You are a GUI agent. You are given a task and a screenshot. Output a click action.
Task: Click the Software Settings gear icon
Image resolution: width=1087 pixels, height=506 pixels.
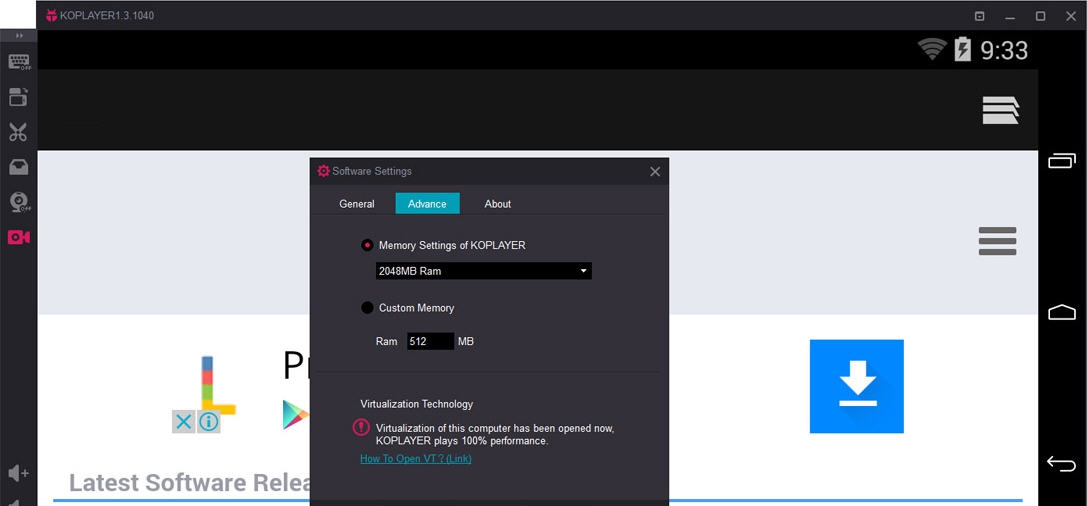[x=323, y=171]
